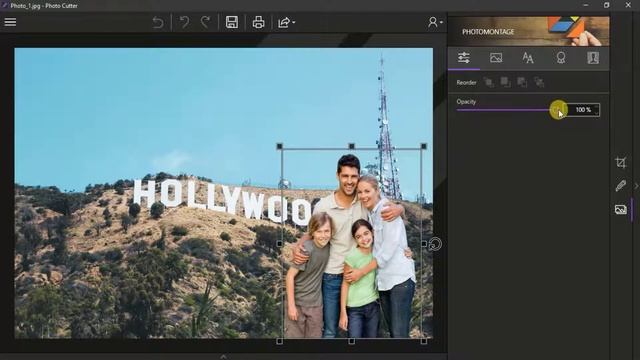Switch to the image background tab
This screenshot has width=640, height=360.
(496, 58)
